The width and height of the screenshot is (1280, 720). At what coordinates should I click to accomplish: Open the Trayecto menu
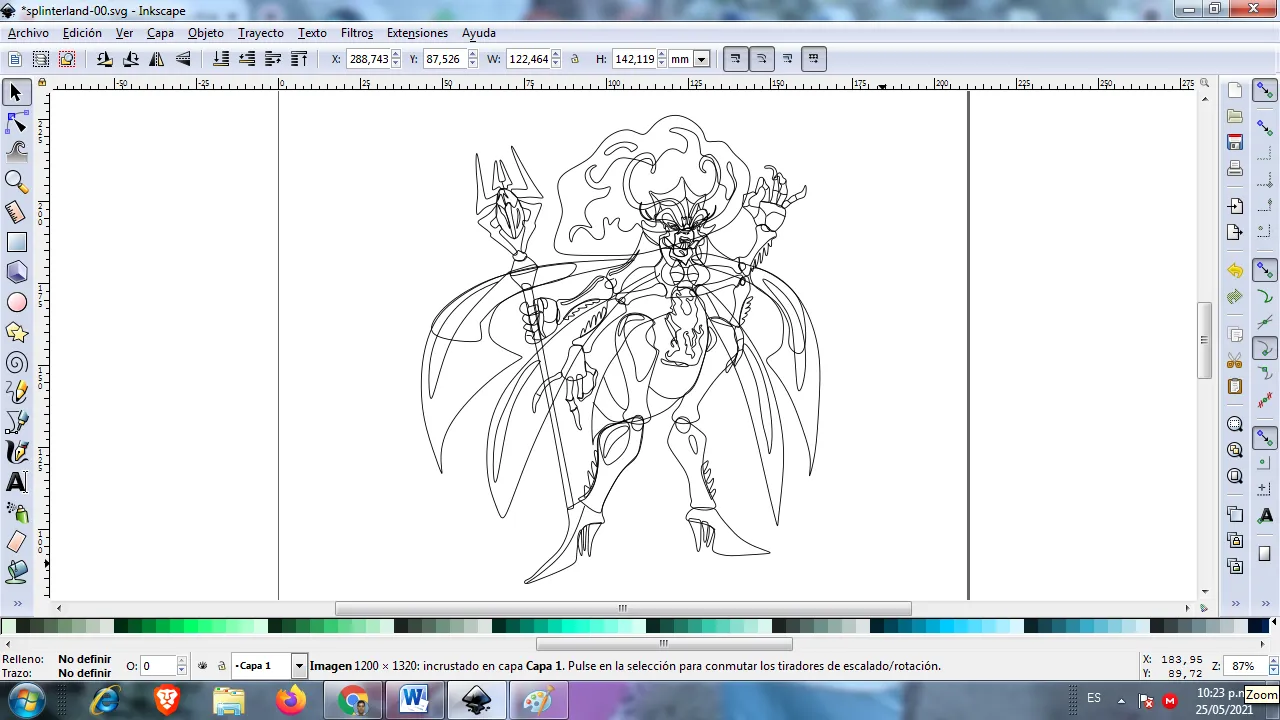[260, 33]
